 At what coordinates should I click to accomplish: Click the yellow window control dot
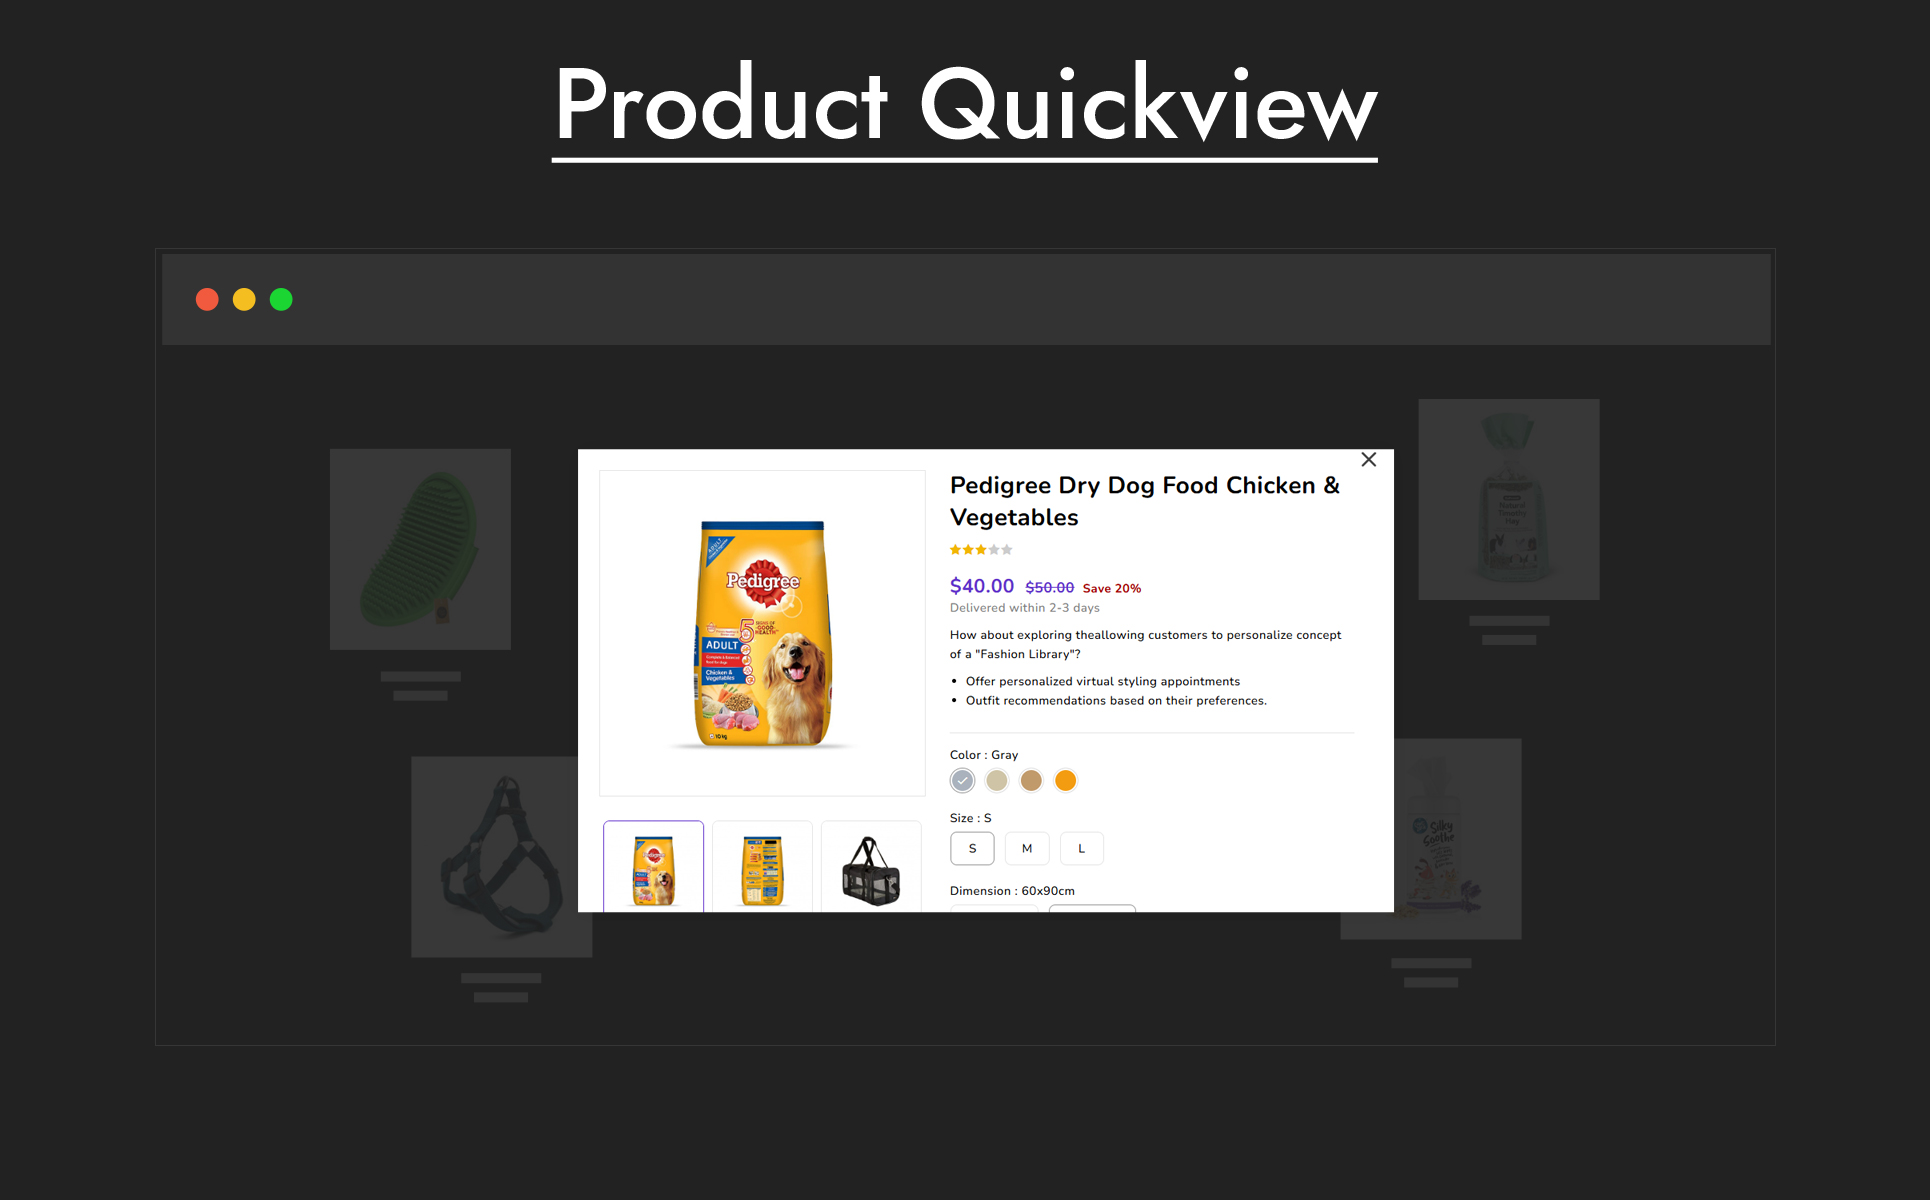click(x=244, y=300)
